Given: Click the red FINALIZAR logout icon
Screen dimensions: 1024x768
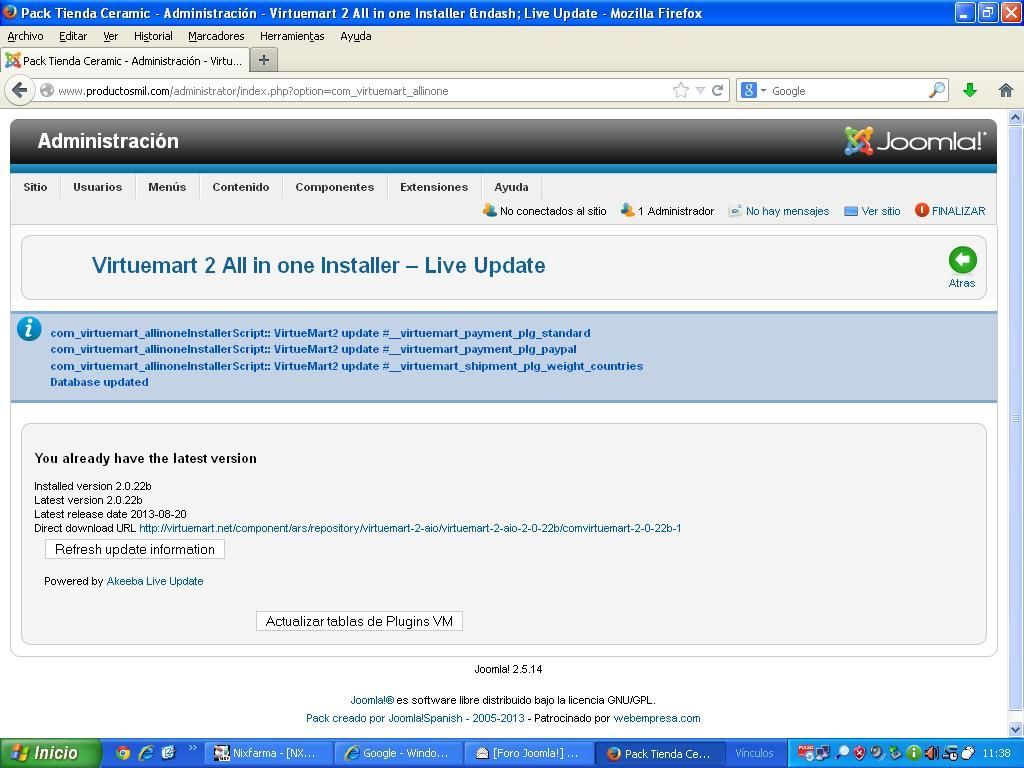Looking at the screenshot, I should 921,210.
